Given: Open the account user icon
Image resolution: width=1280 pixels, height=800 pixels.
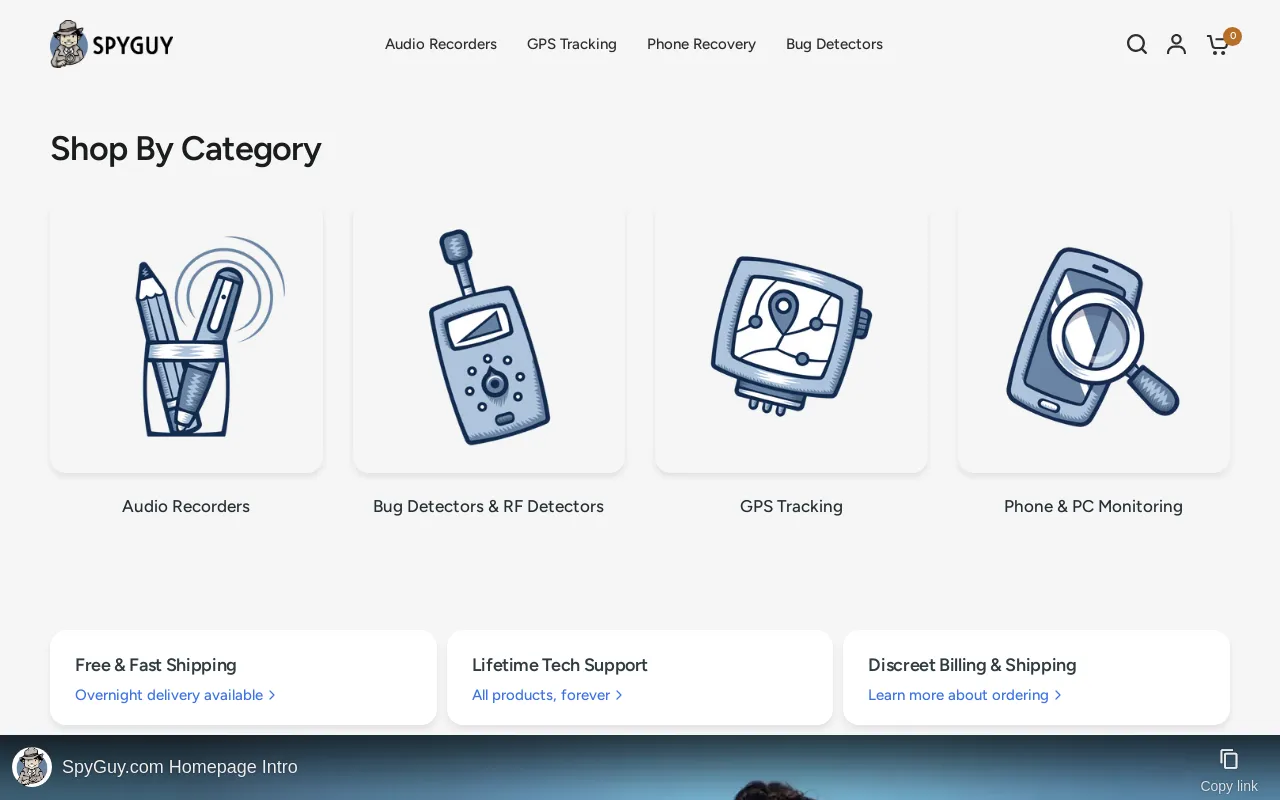Looking at the screenshot, I should click(1176, 44).
